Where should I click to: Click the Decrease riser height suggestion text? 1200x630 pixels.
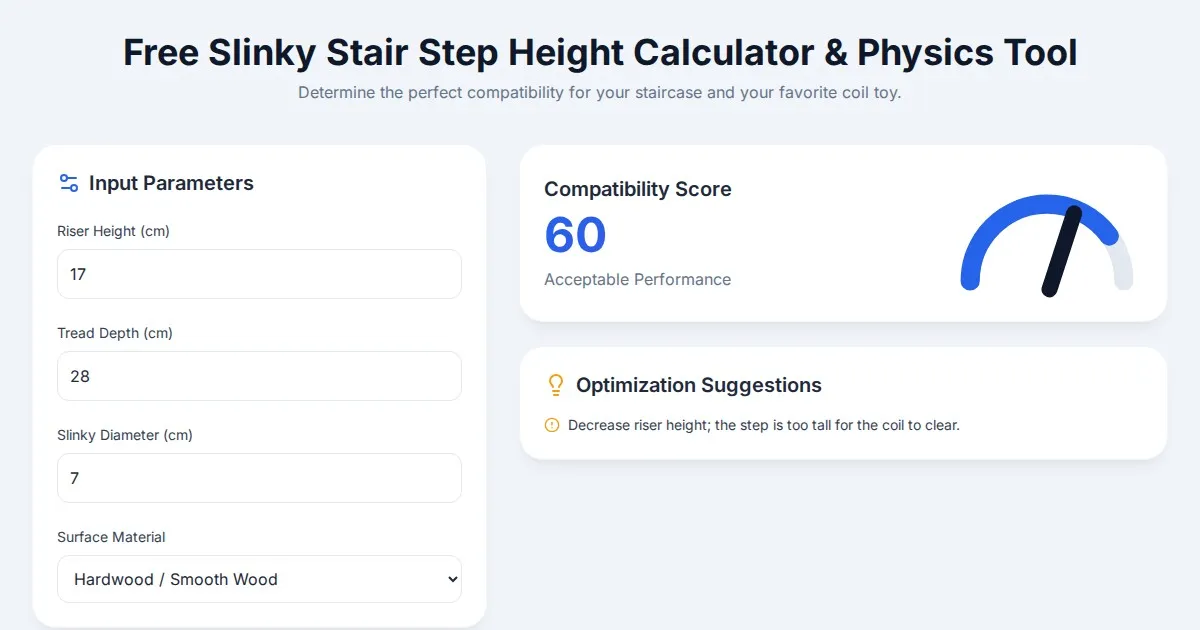pyautogui.click(x=763, y=425)
